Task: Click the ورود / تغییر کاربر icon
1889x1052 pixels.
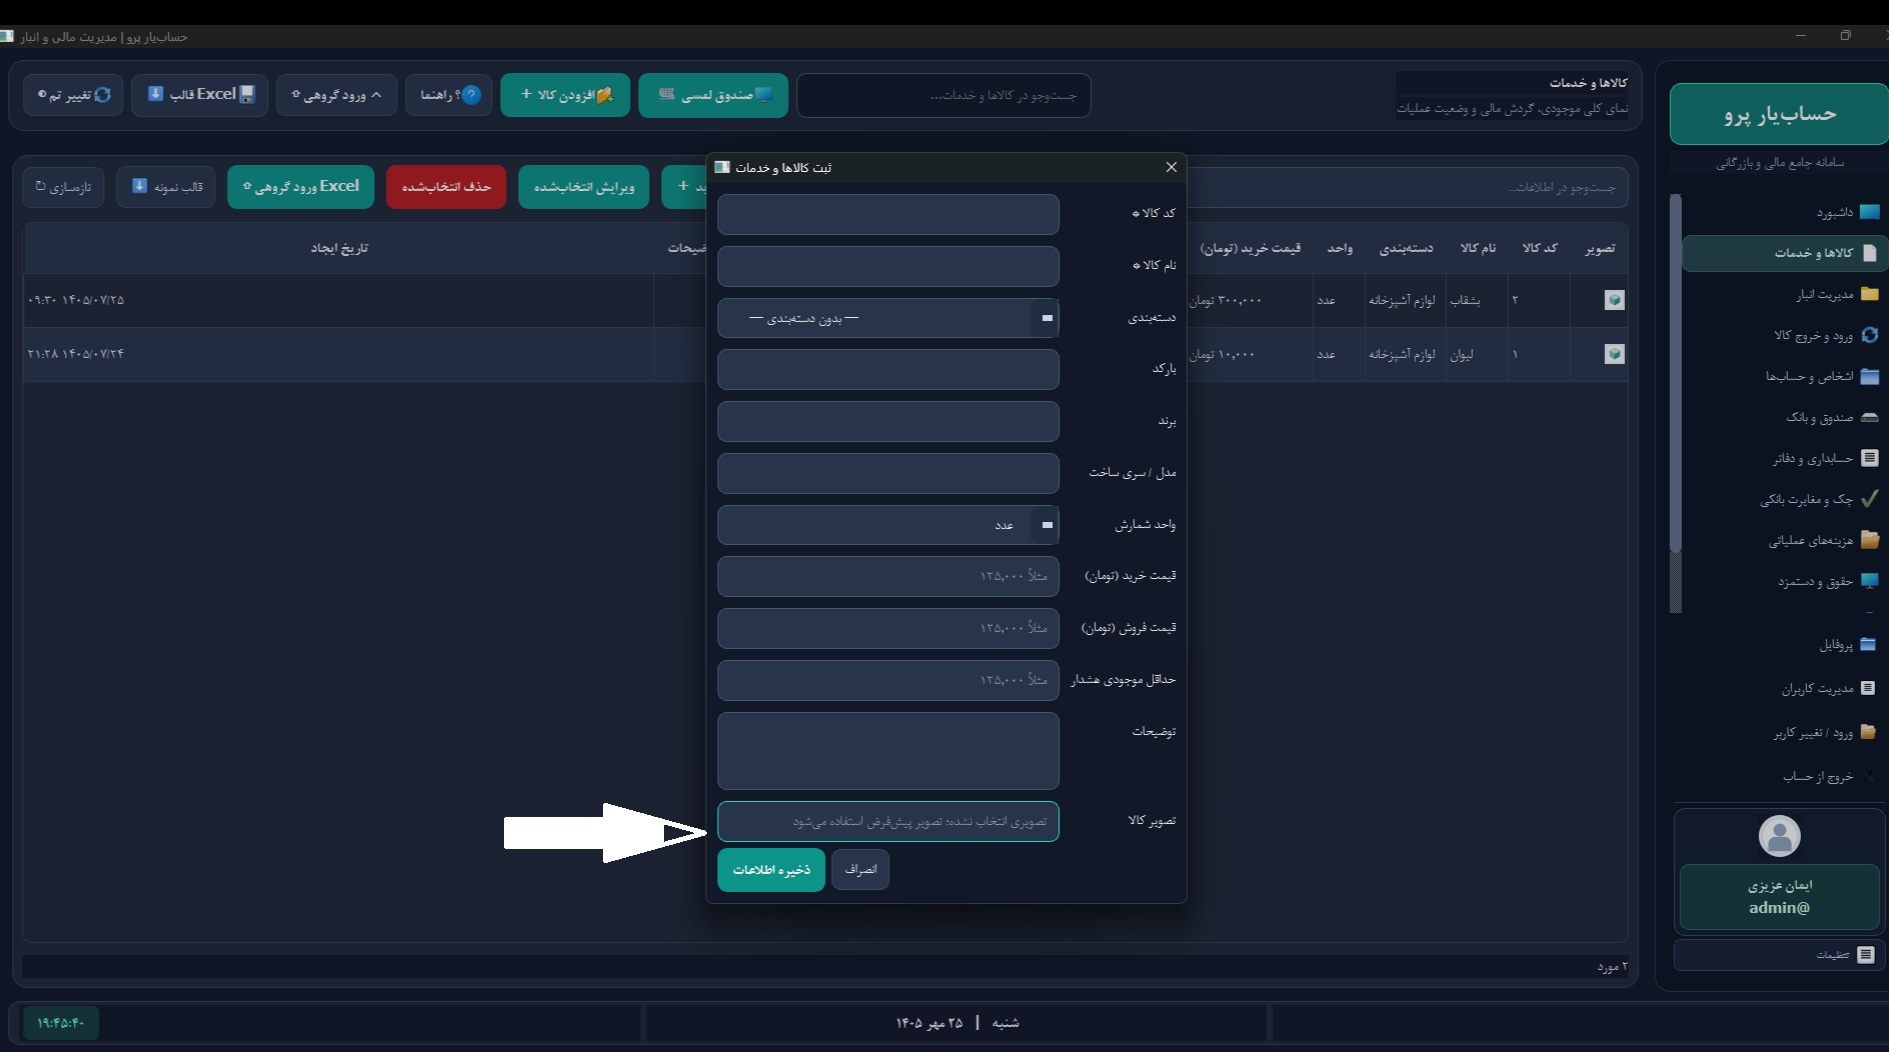Action: (1868, 732)
